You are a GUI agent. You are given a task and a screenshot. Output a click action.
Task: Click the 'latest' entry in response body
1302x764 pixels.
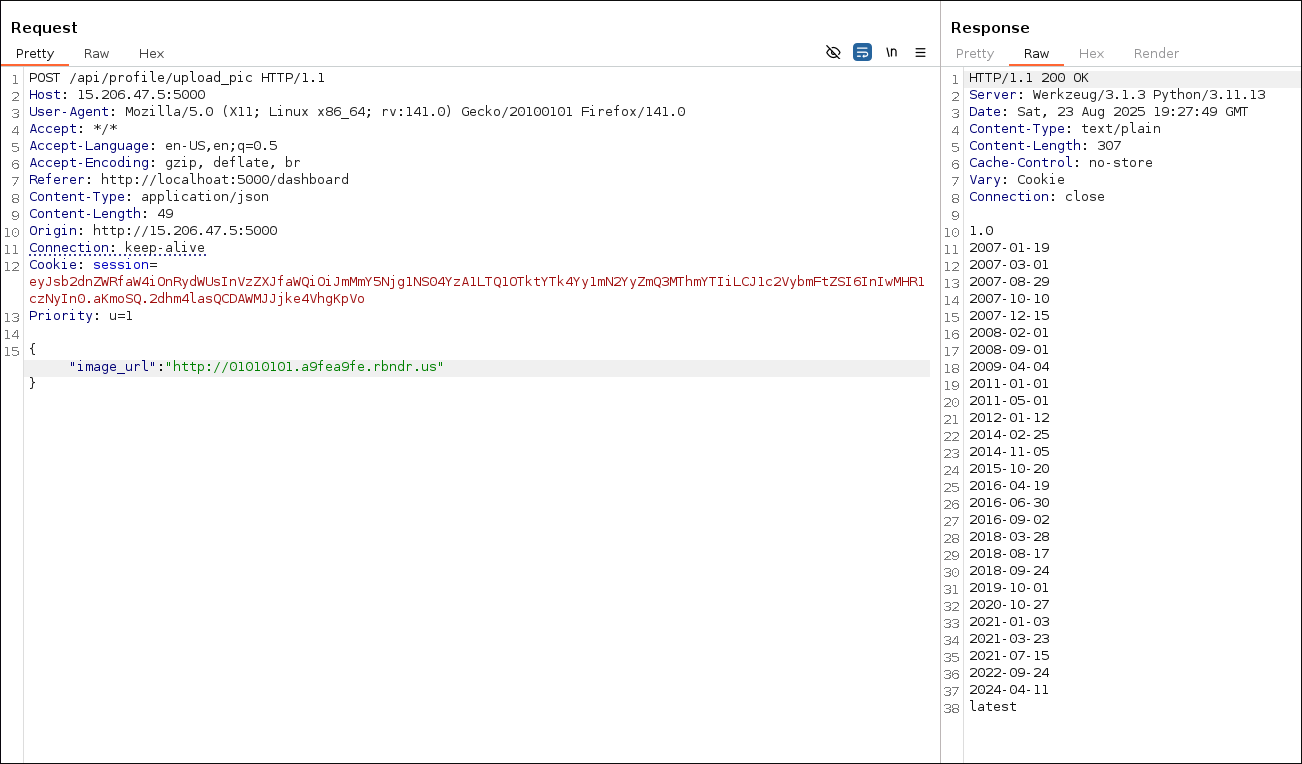coord(992,707)
